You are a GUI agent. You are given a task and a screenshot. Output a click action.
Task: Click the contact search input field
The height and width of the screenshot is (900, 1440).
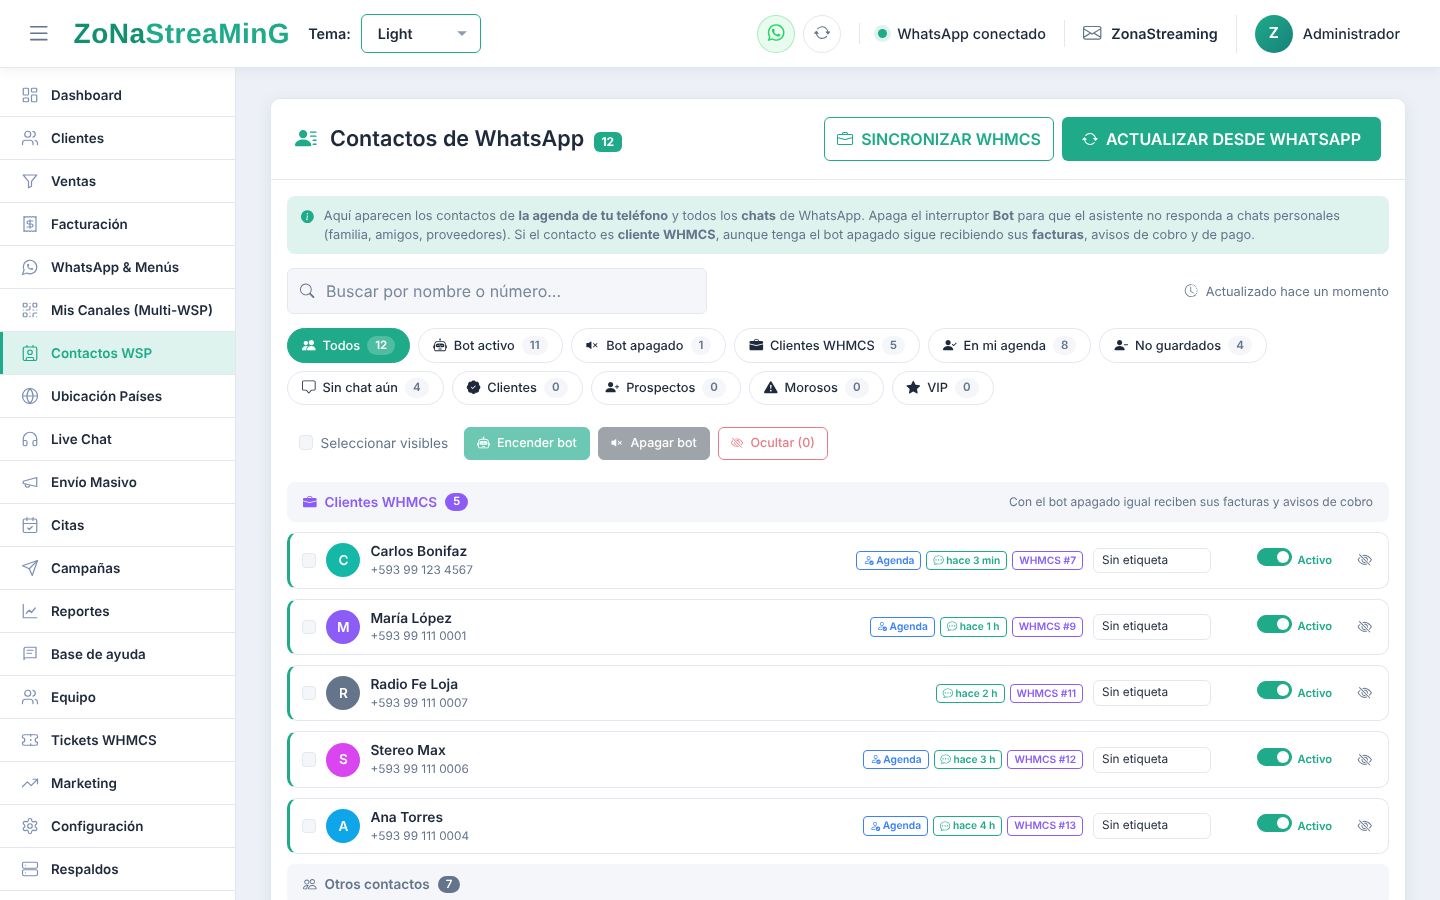pyautogui.click(x=497, y=291)
